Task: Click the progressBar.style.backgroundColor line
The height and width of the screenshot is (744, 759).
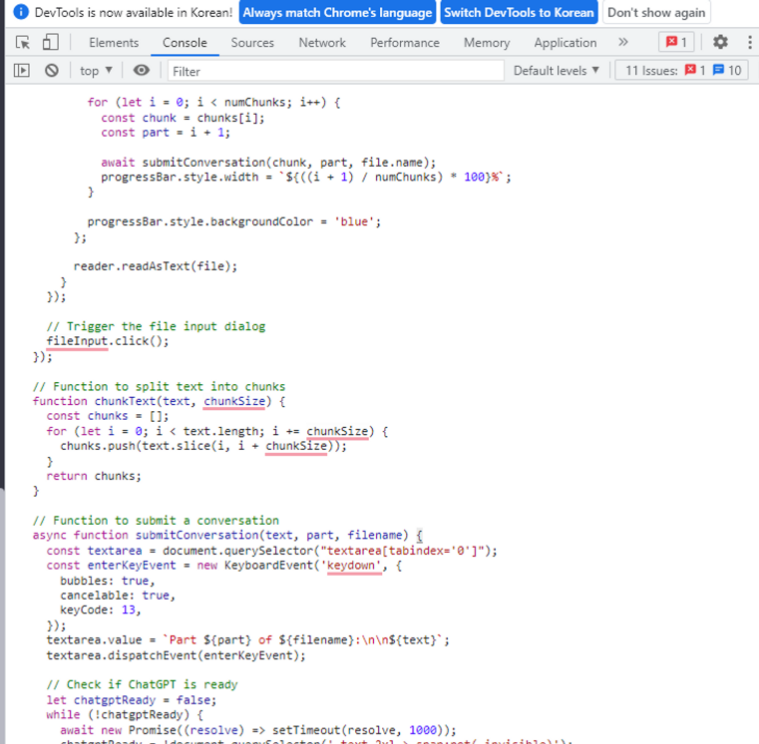Action: click(x=234, y=222)
